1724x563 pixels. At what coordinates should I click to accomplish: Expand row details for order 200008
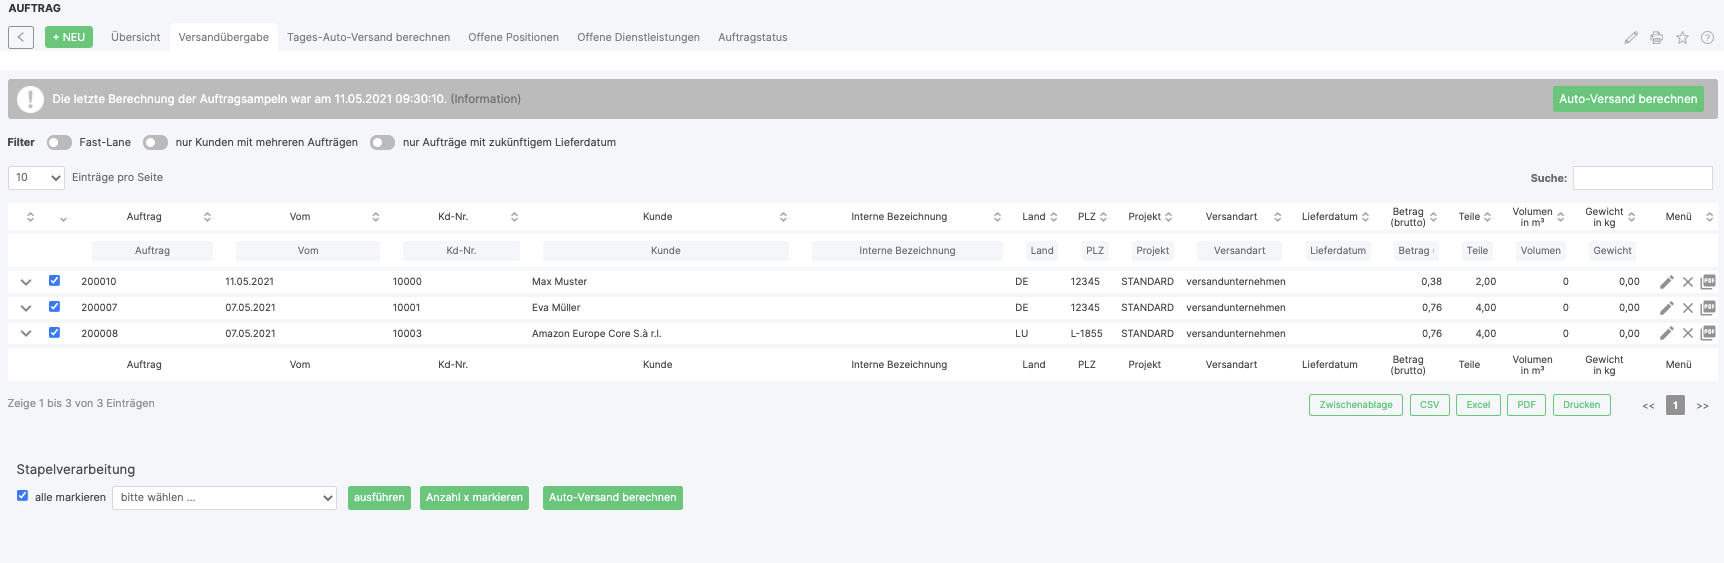pos(26,334)
